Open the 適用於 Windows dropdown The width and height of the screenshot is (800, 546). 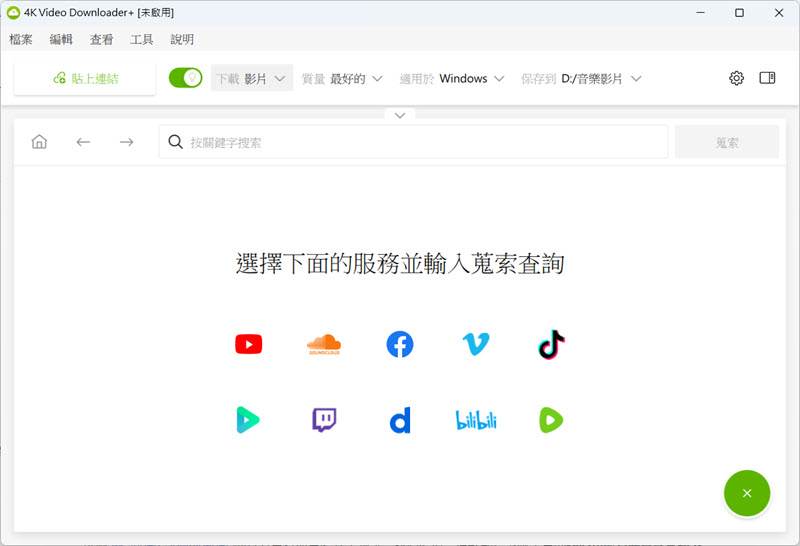pyautogui.click(x=452, y=79)
